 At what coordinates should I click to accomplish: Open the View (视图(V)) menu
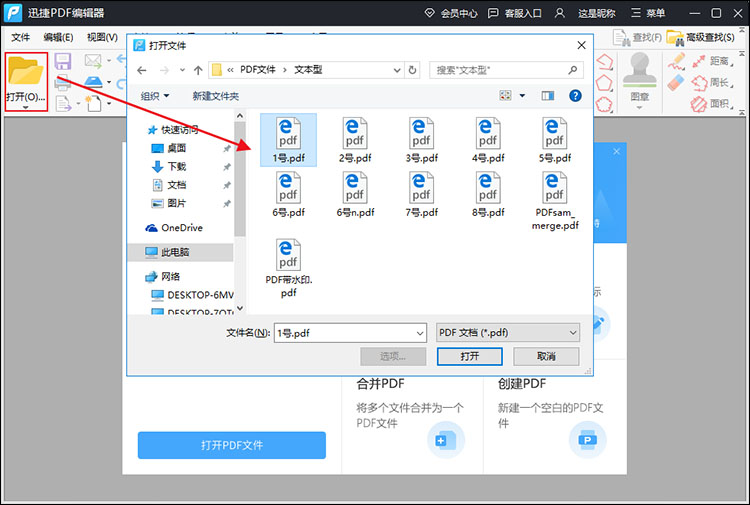coord(102,37)
